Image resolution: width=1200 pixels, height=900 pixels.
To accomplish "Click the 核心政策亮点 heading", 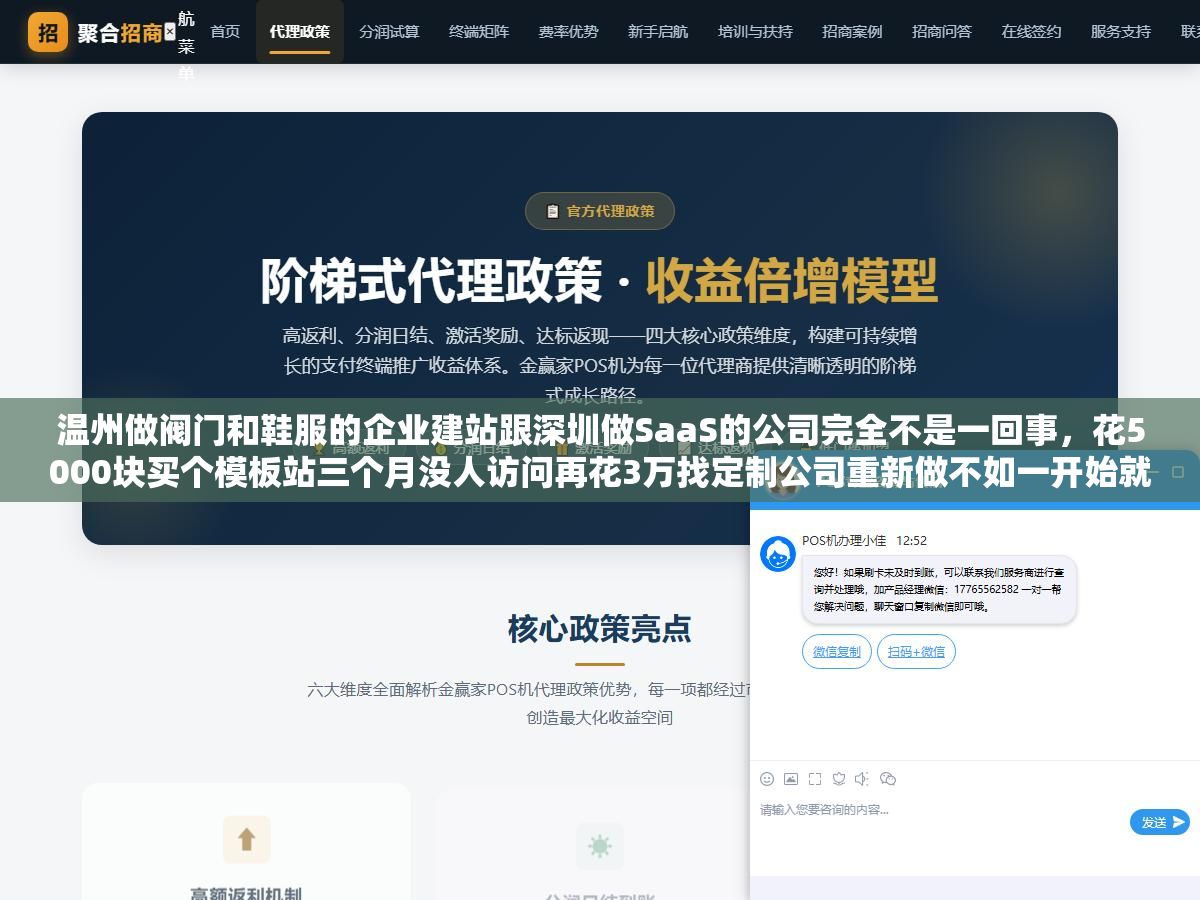I will 600,629.
